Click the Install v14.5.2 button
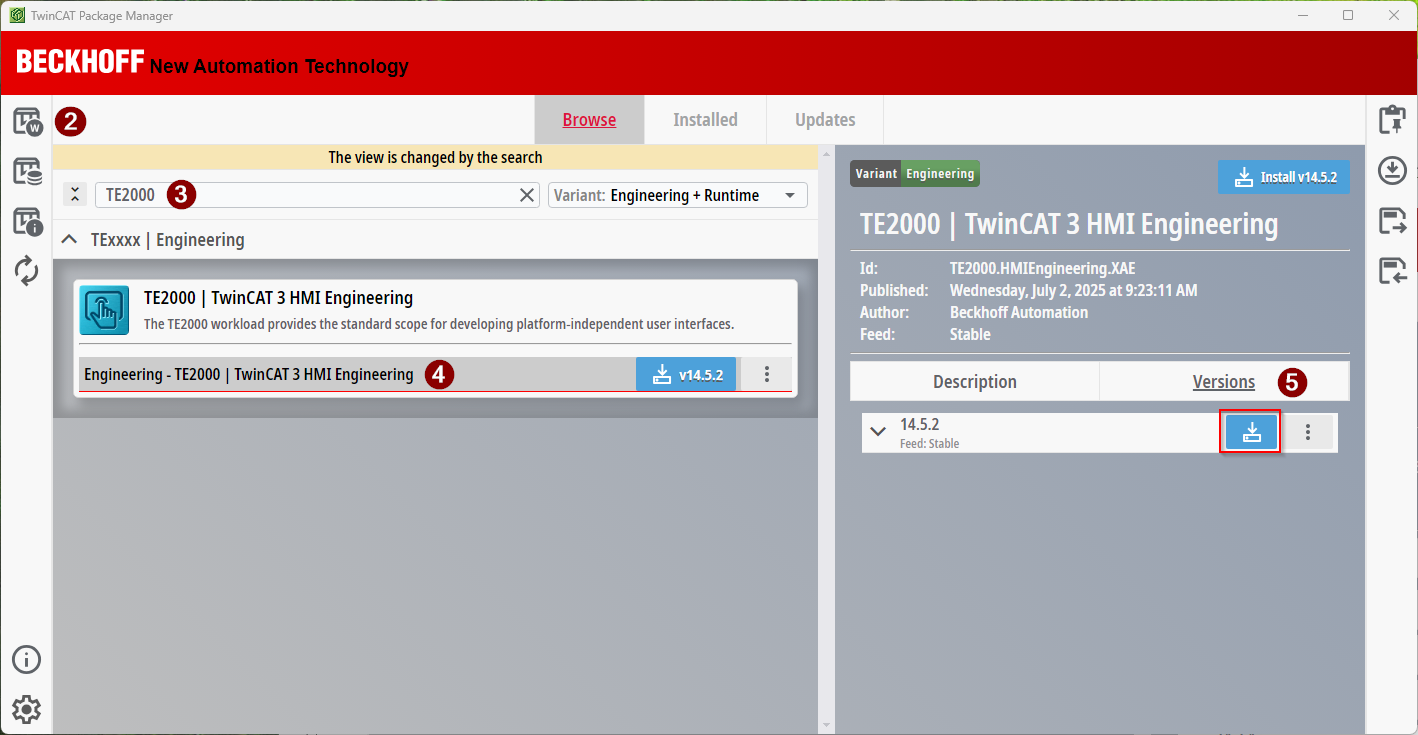 point(1283,177)
